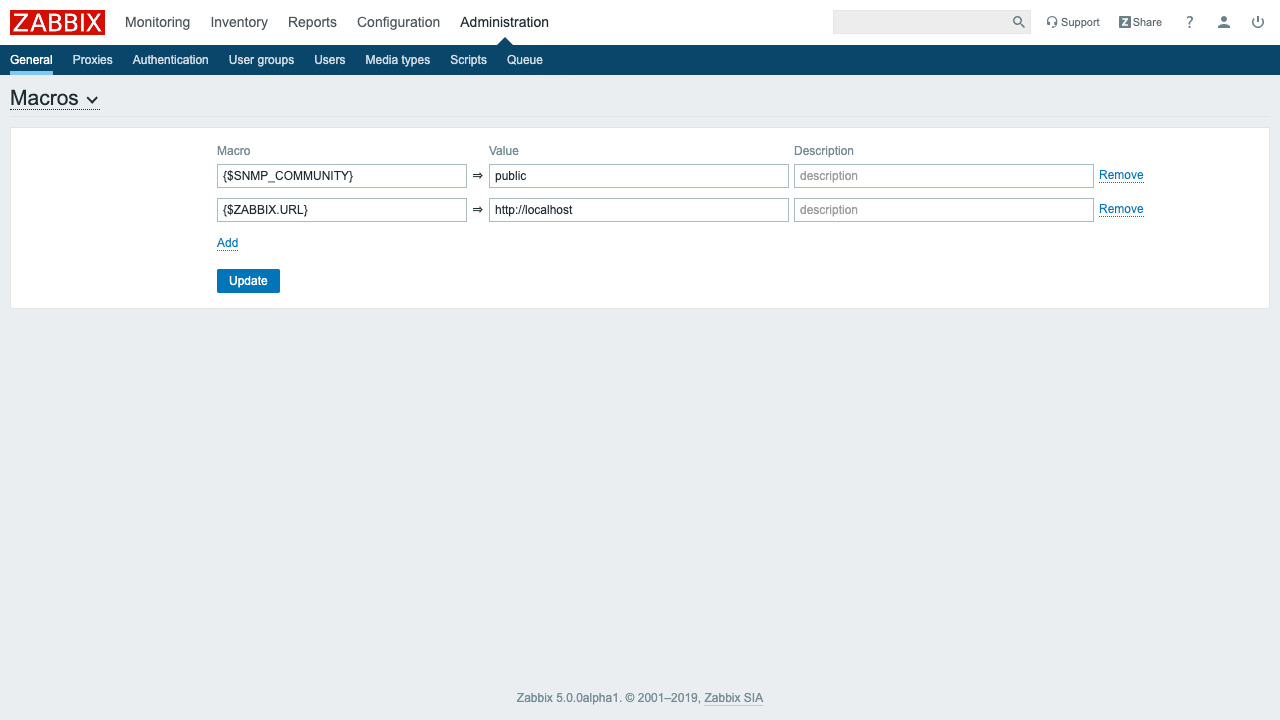
Task: Go to the Media types tab
Action: click(397, 60)
